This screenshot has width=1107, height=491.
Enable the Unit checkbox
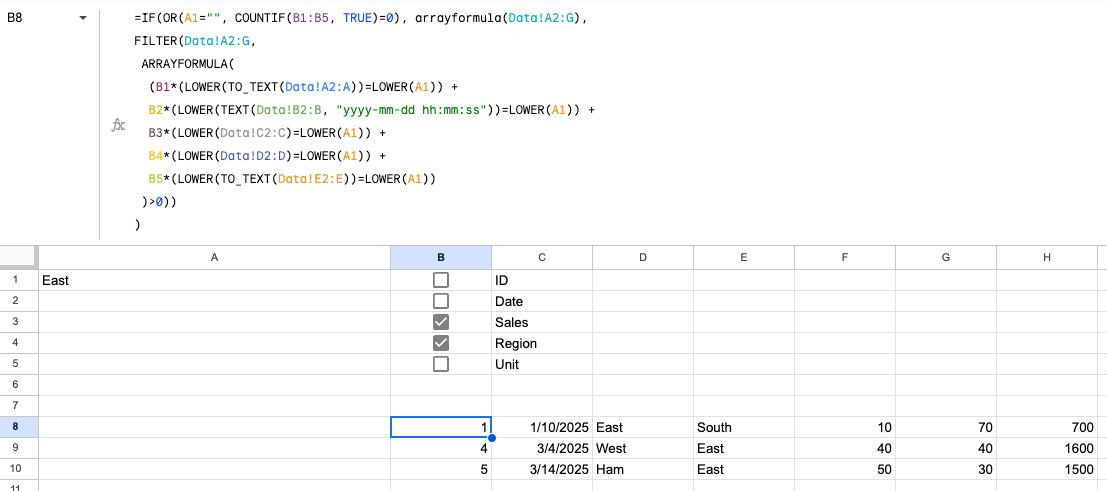coord(441,365)
